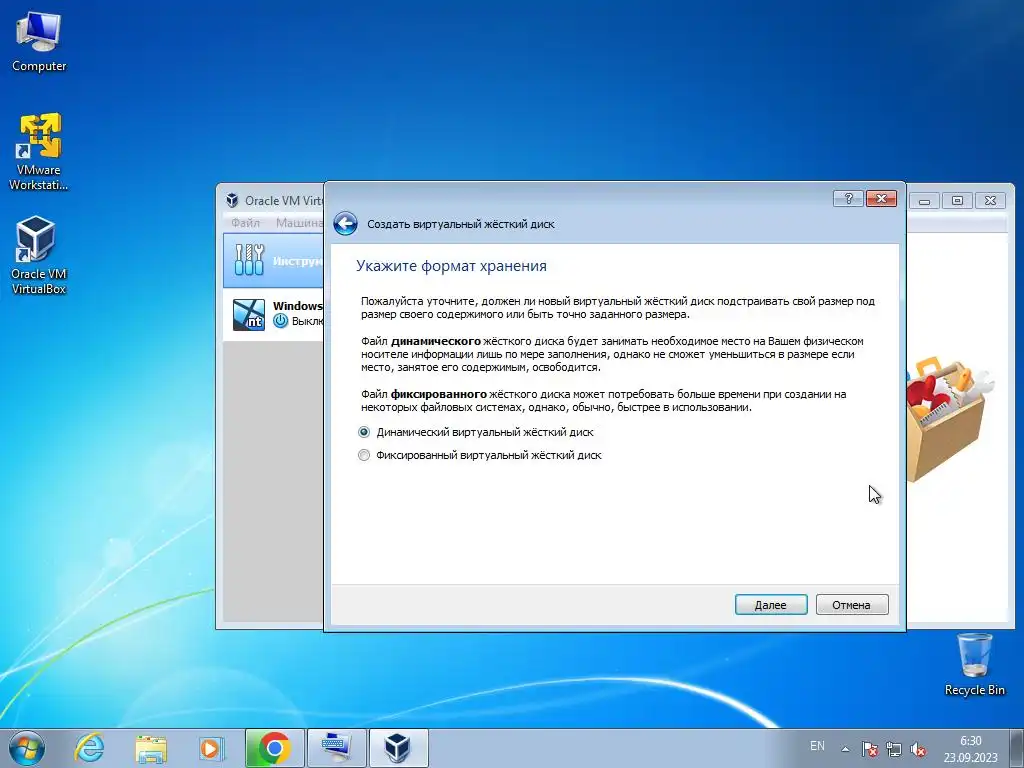This screenshot has width=1024, height=768.
Task: Open the dialog's help question mark button
Action: coord(848,199)
